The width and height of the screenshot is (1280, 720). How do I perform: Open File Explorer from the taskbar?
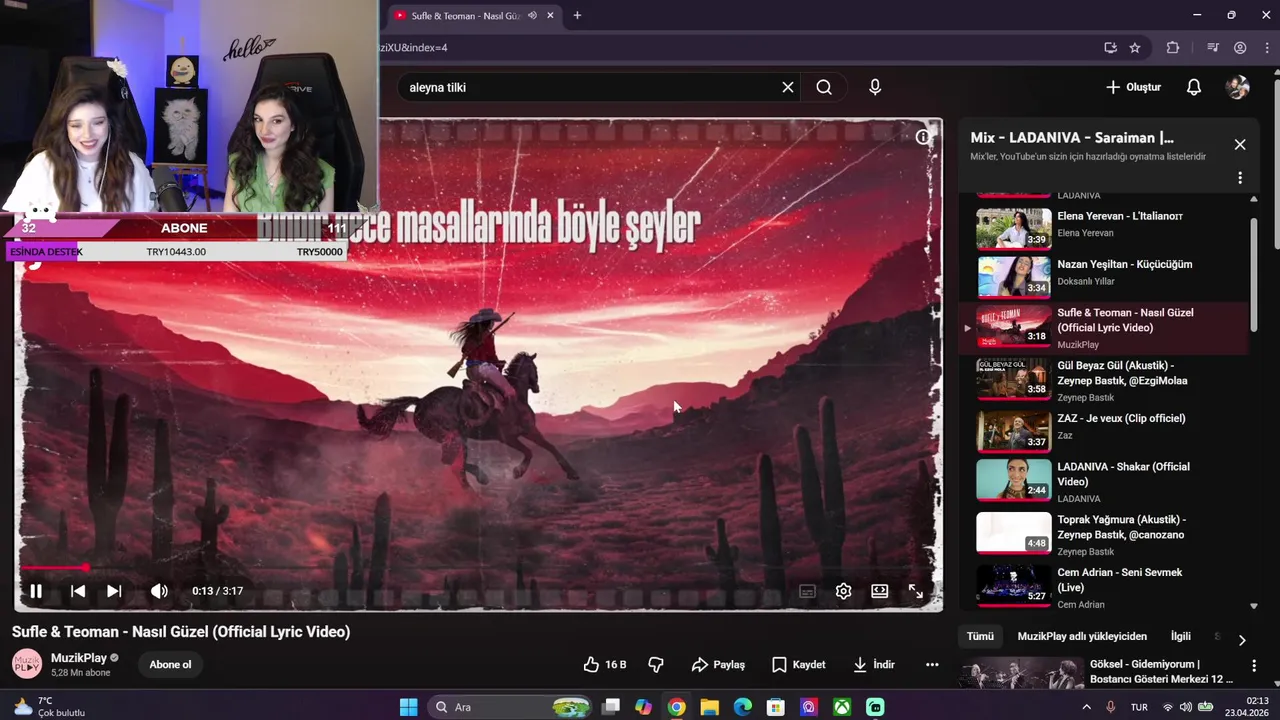[709, 707]
